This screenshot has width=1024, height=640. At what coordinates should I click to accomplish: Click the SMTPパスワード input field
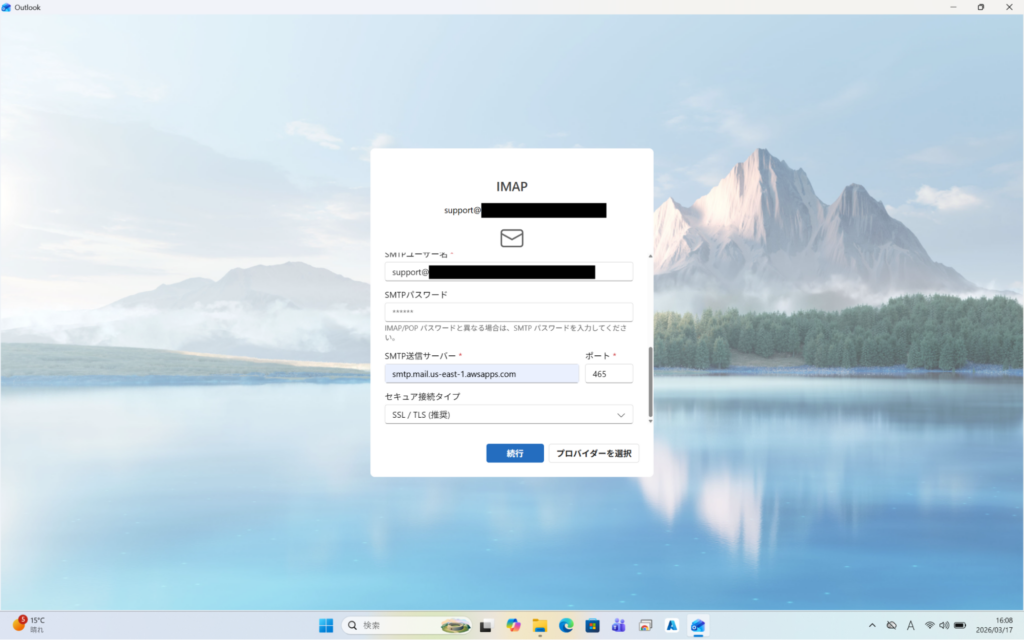[x=508, y=312]
